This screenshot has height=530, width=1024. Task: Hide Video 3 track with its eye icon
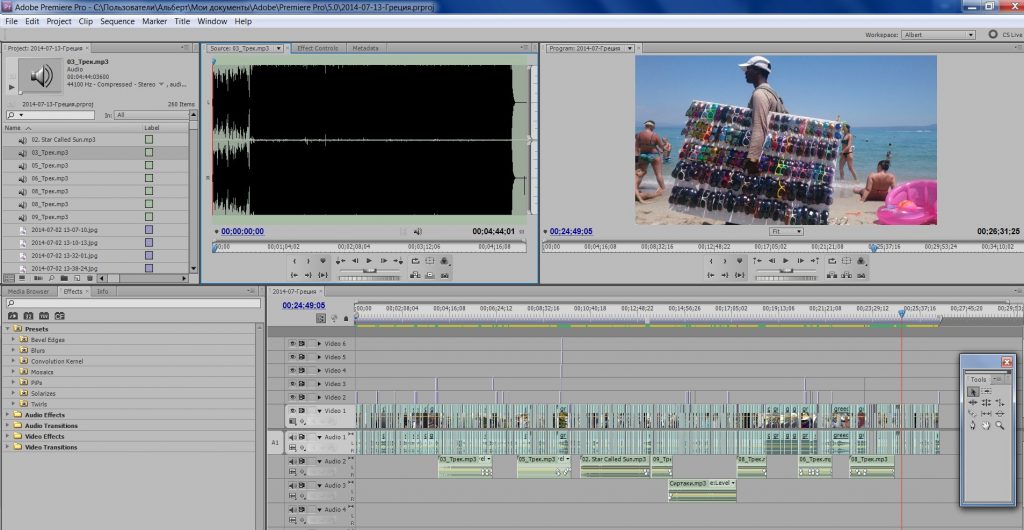click(x=293, y=384)
